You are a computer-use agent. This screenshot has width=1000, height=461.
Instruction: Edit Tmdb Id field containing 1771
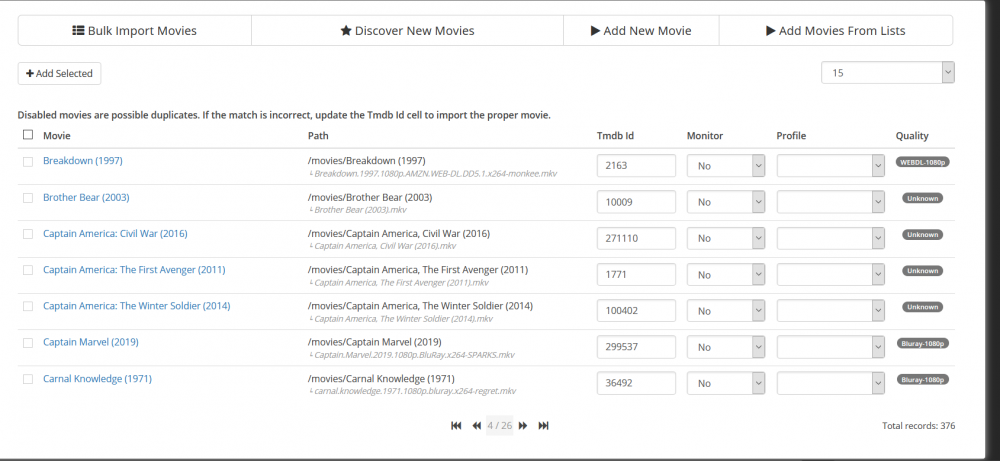636,275
